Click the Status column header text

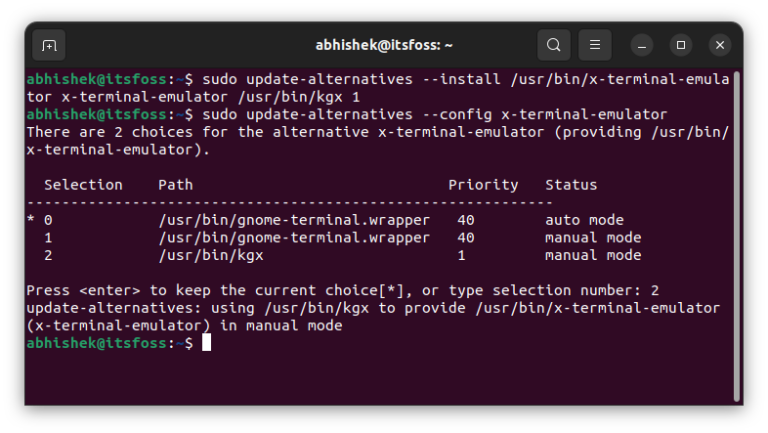[571, 185]
